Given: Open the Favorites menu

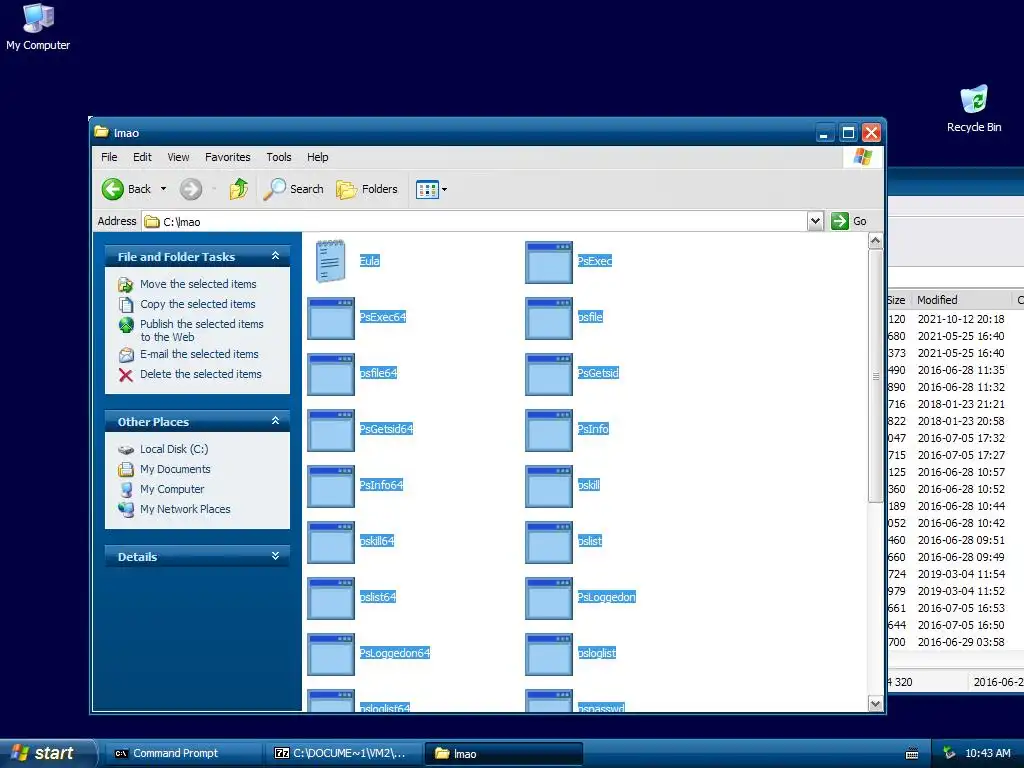Looking at the screenshot, I should pyautogui.click(x=227, y=157).
